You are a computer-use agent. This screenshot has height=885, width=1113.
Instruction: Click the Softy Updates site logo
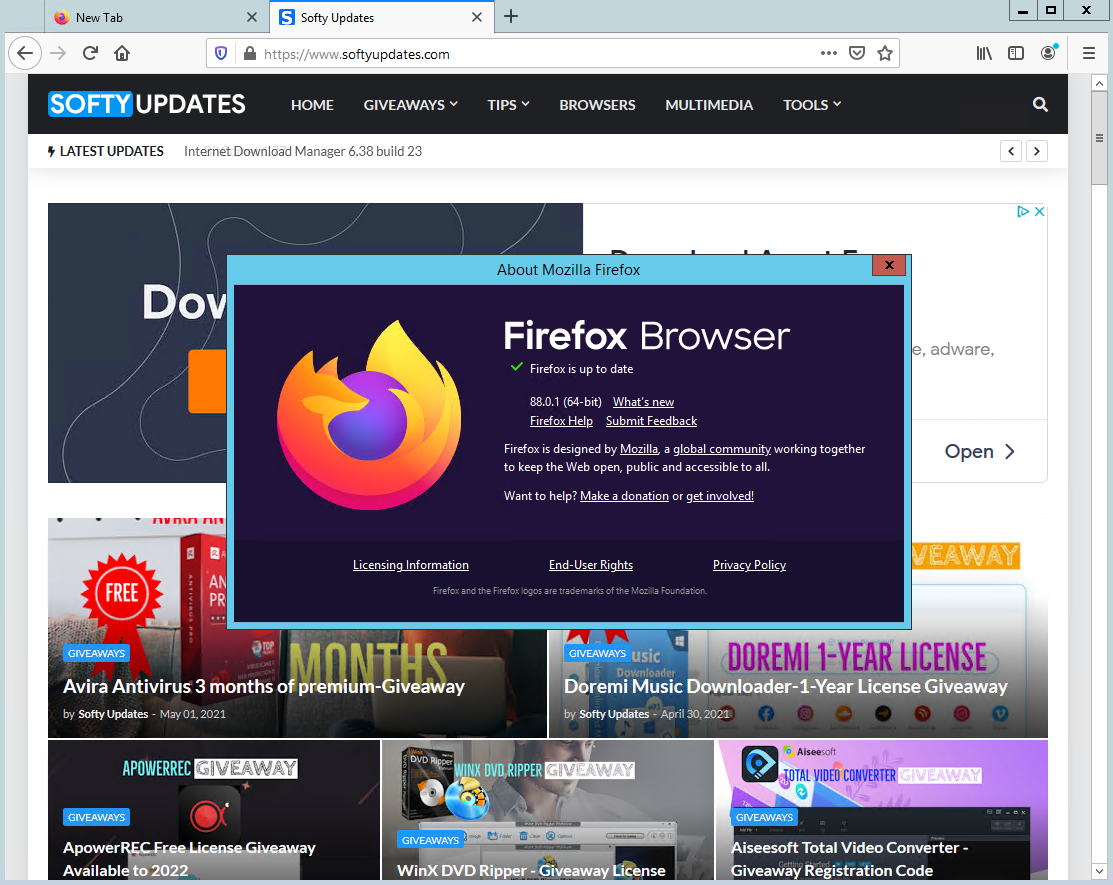(146, 104)
